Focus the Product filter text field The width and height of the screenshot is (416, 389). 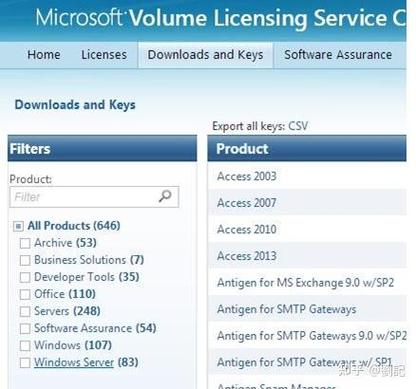pos(94,197)
